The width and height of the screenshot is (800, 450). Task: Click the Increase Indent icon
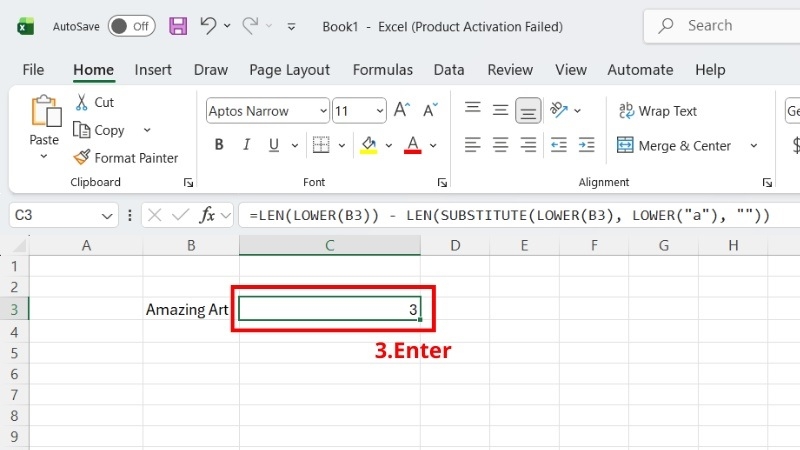[586, 145]
